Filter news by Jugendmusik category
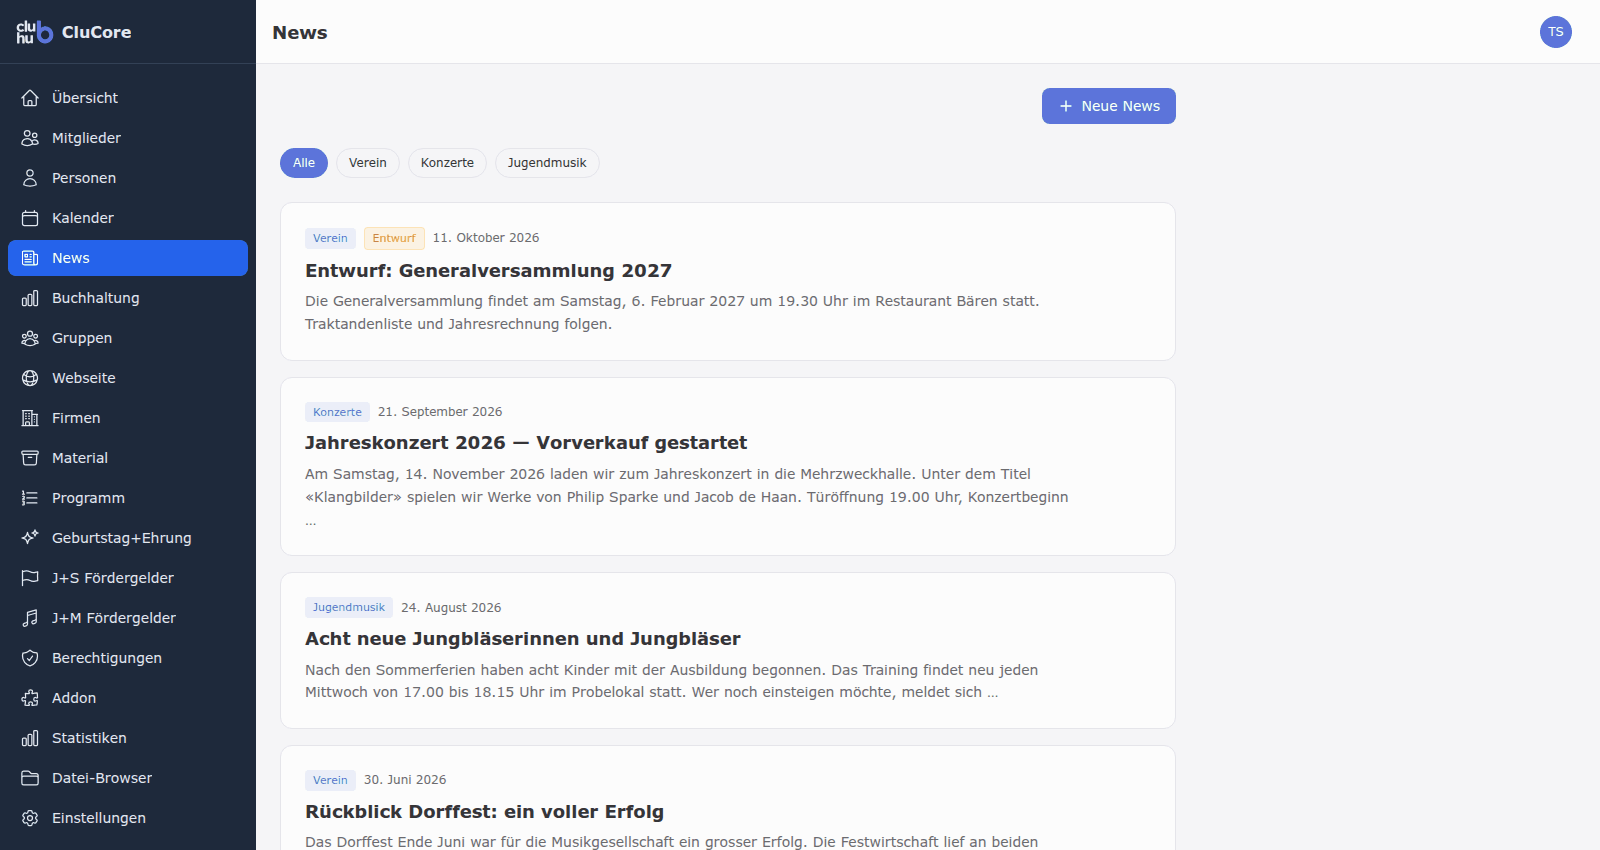 (x=547, y=163)
